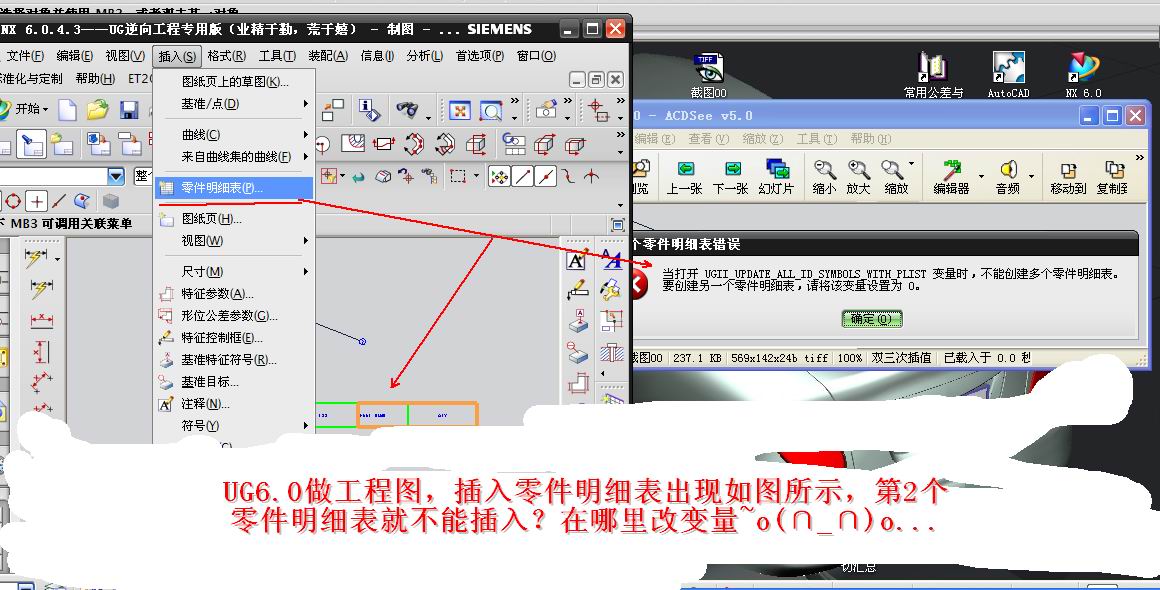Image resolution: width=1160 pixels, height=590 pixels.
Task: Open the ACDSee Zoom (缩放) dropdown arrow
Action: coord(911,164)
